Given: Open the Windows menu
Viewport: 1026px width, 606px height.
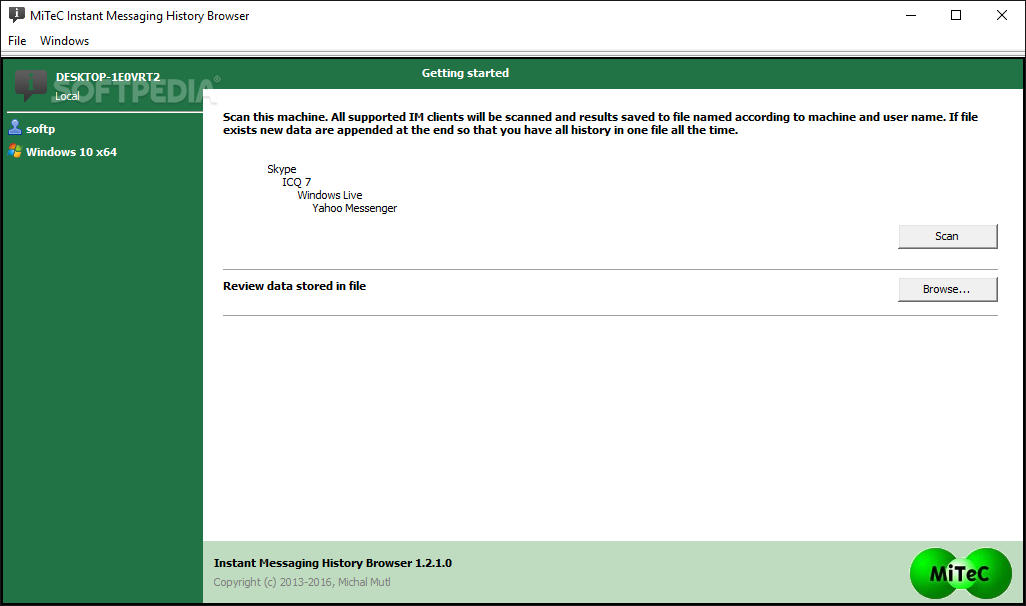Looking at the screenshot, I should coord(64,41).
